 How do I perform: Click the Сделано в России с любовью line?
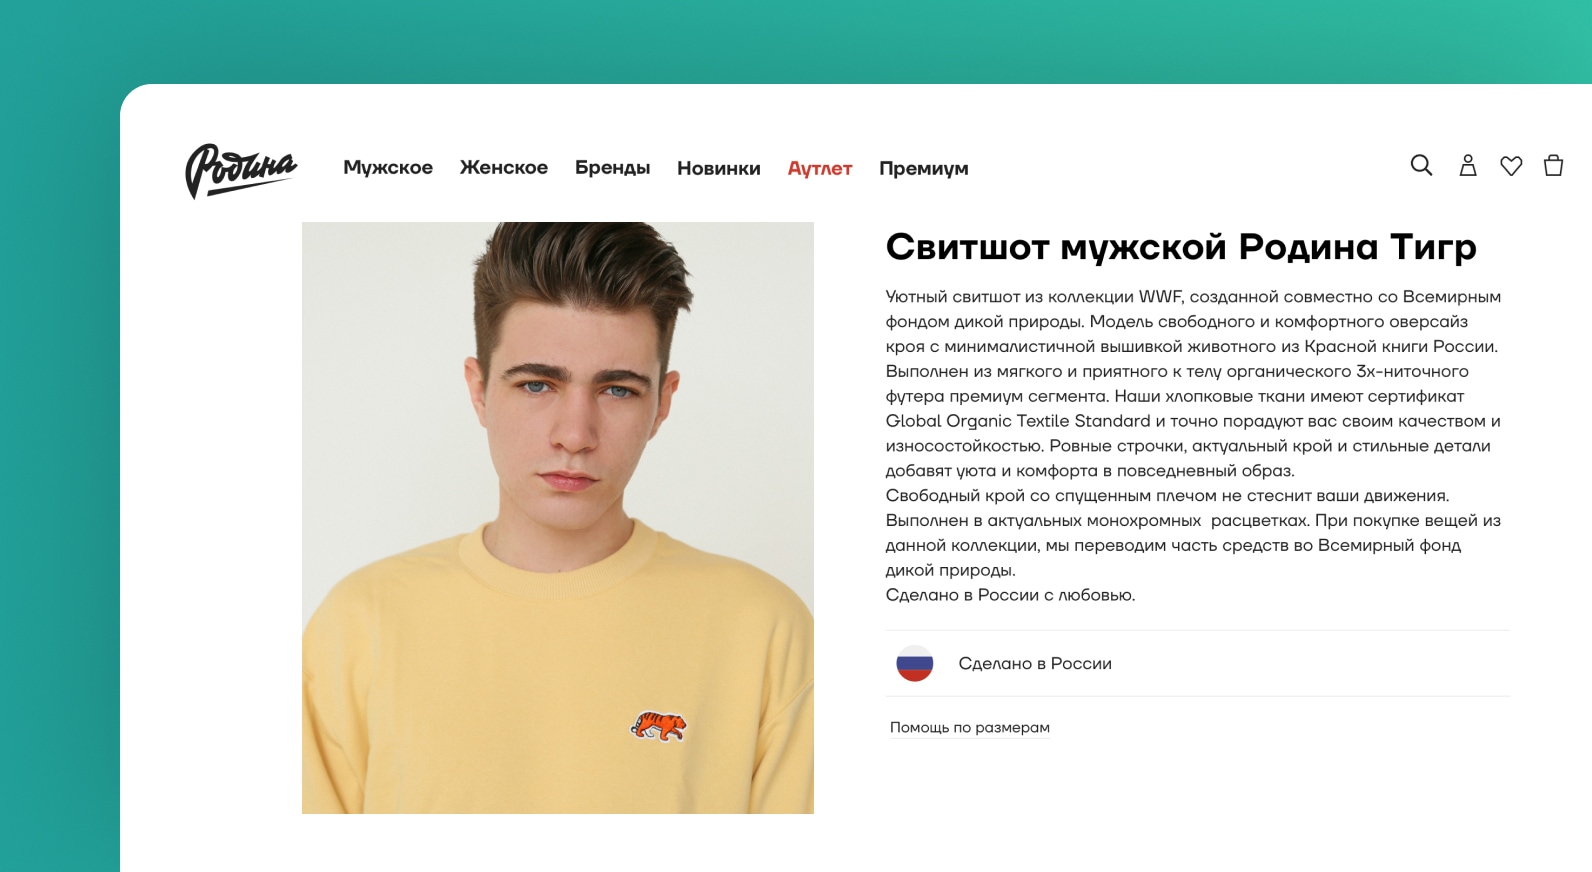click(1010, 595)
